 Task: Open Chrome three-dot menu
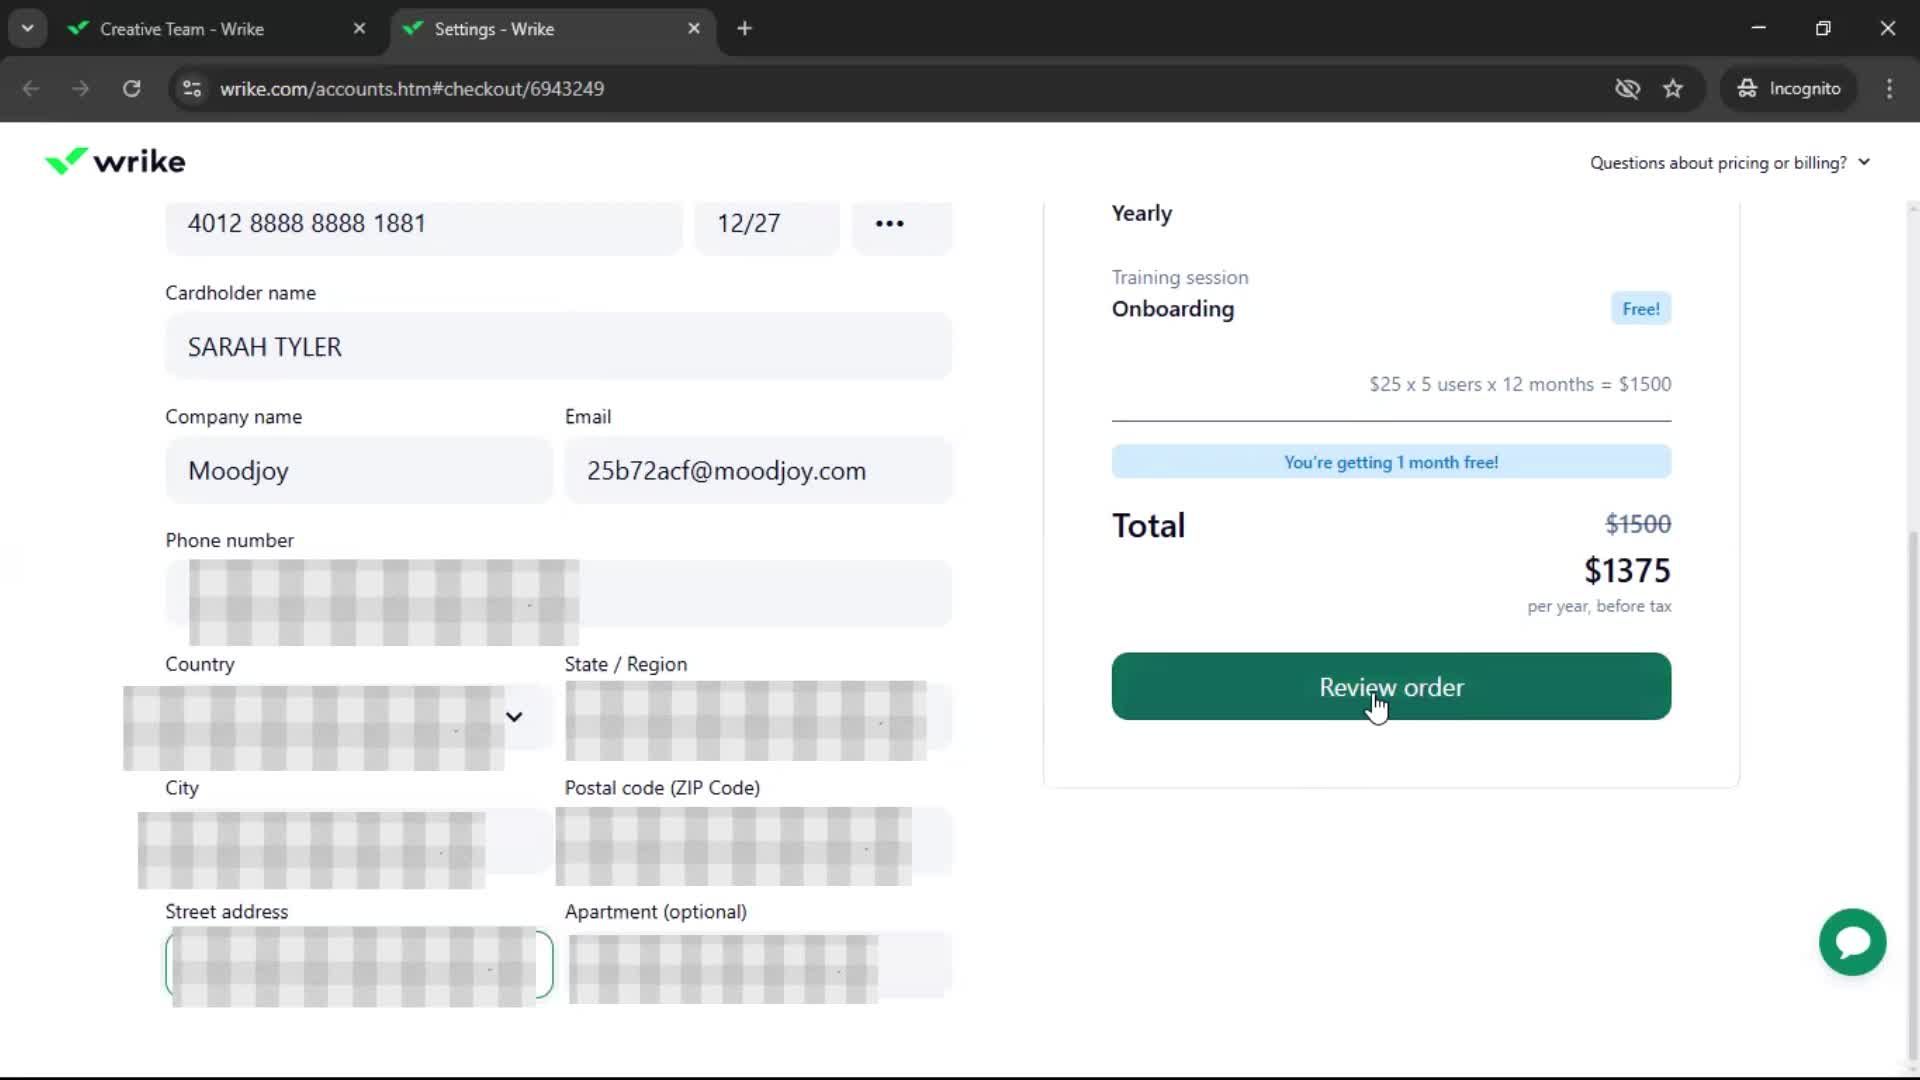pyautogui.click(x=1889, y=88)
